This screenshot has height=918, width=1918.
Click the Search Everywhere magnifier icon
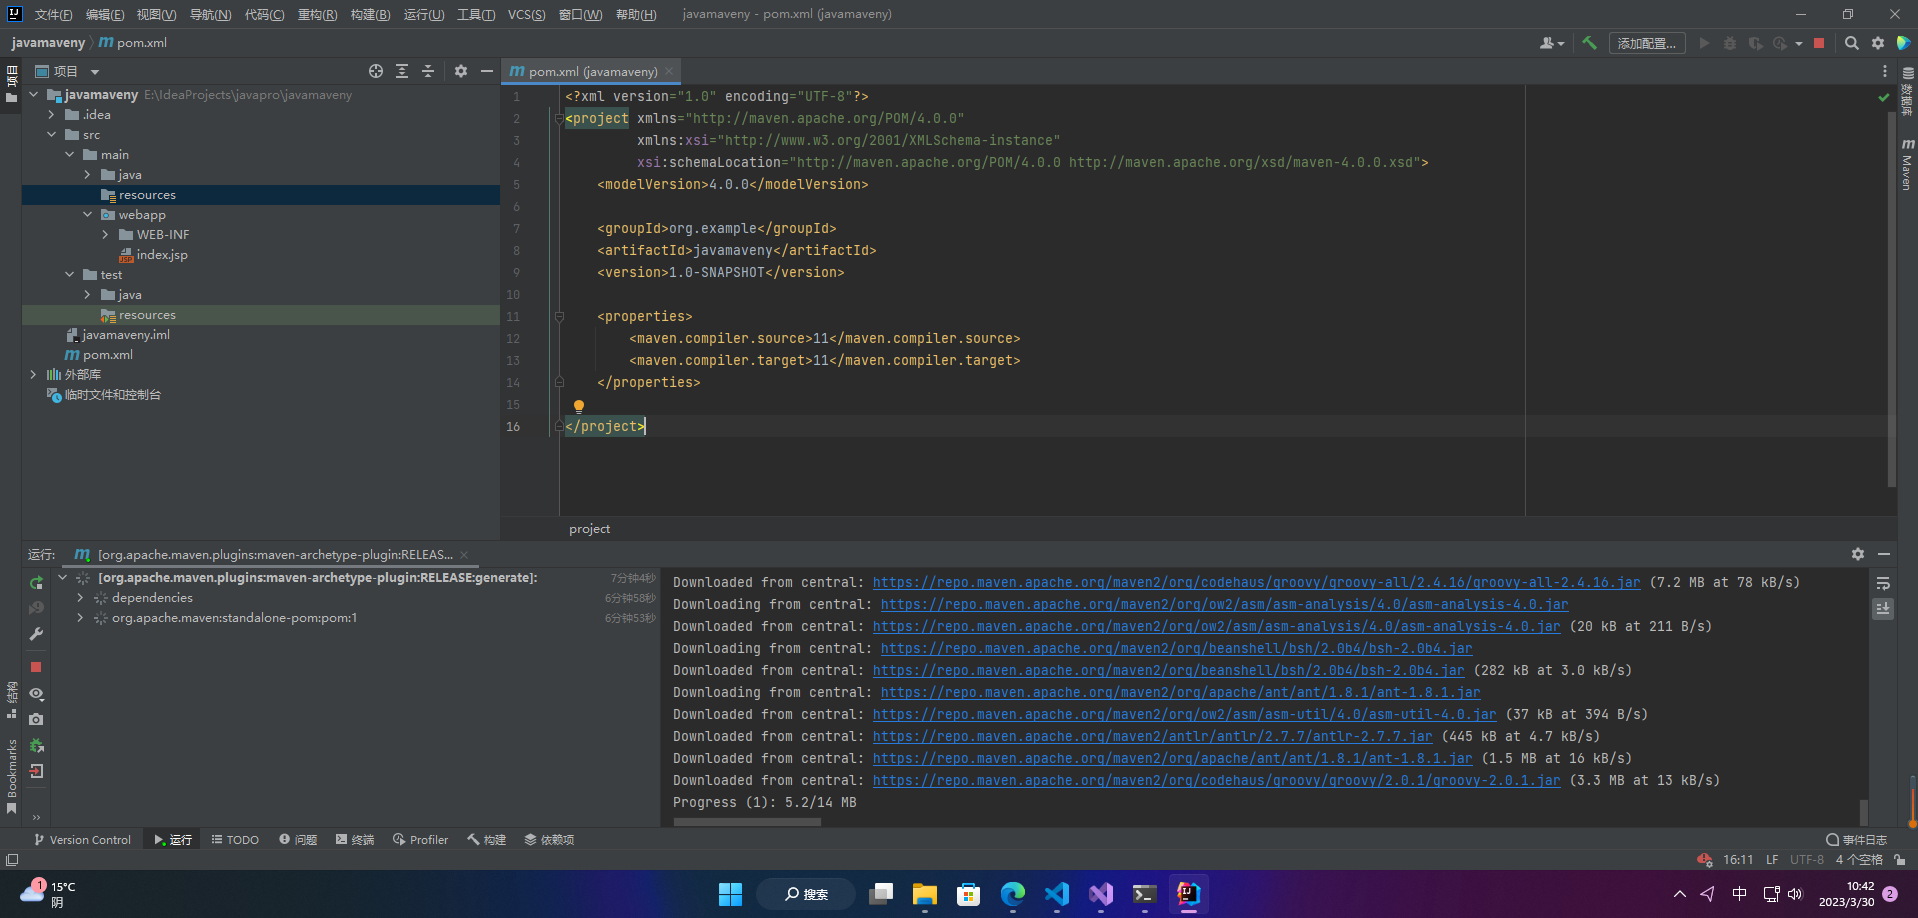coord(1852,43)
